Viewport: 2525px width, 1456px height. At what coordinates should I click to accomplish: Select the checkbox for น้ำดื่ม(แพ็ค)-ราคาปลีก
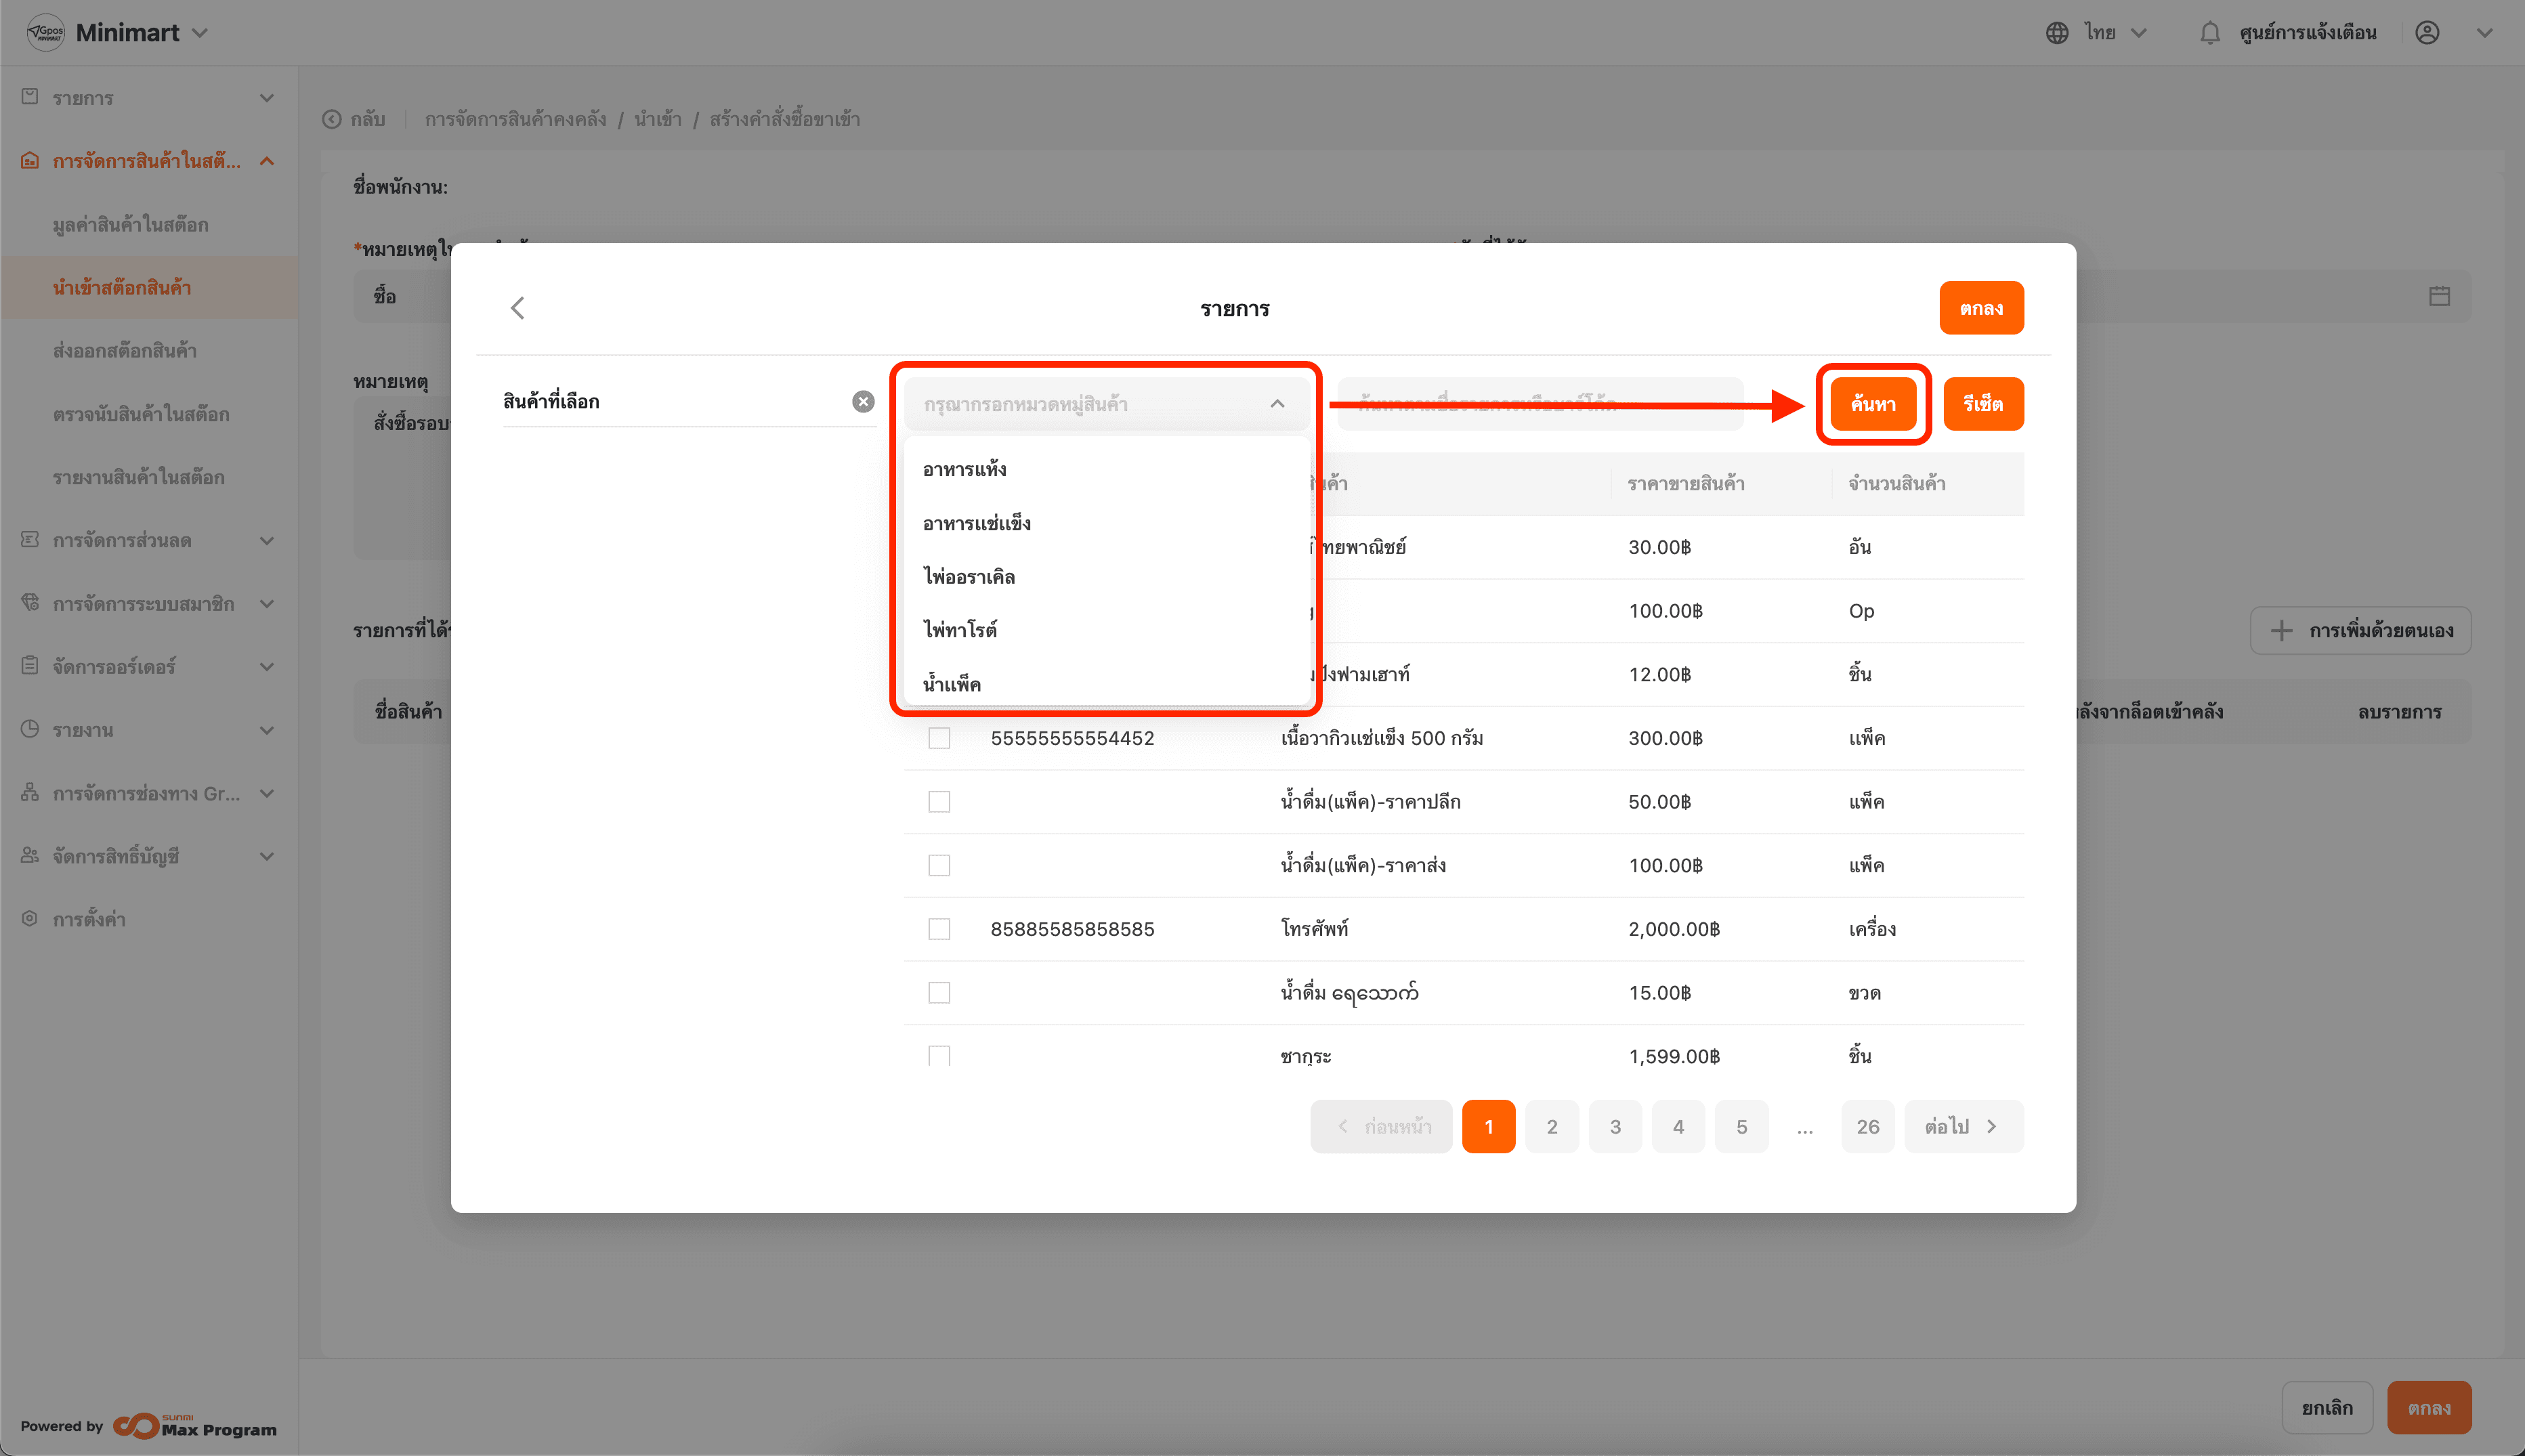(939, 802)
